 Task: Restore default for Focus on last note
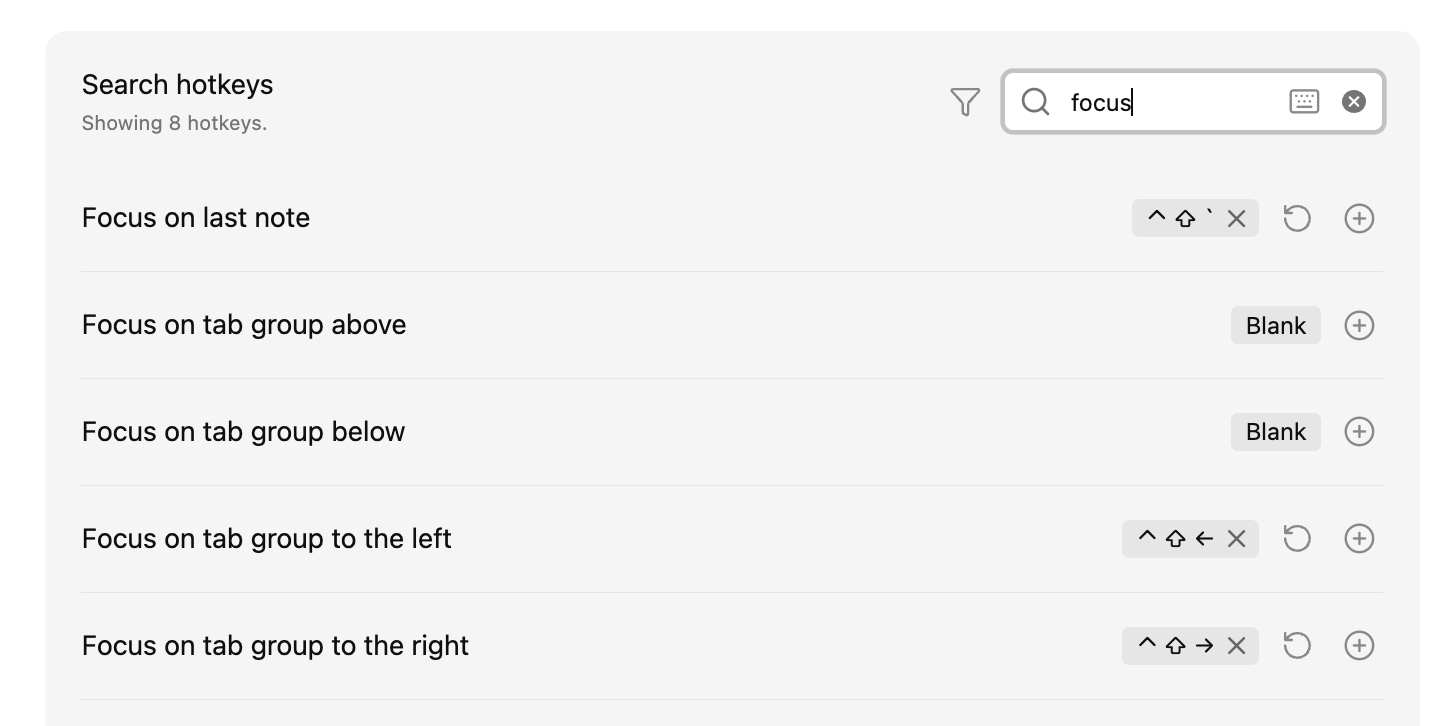click(1297, 218)
